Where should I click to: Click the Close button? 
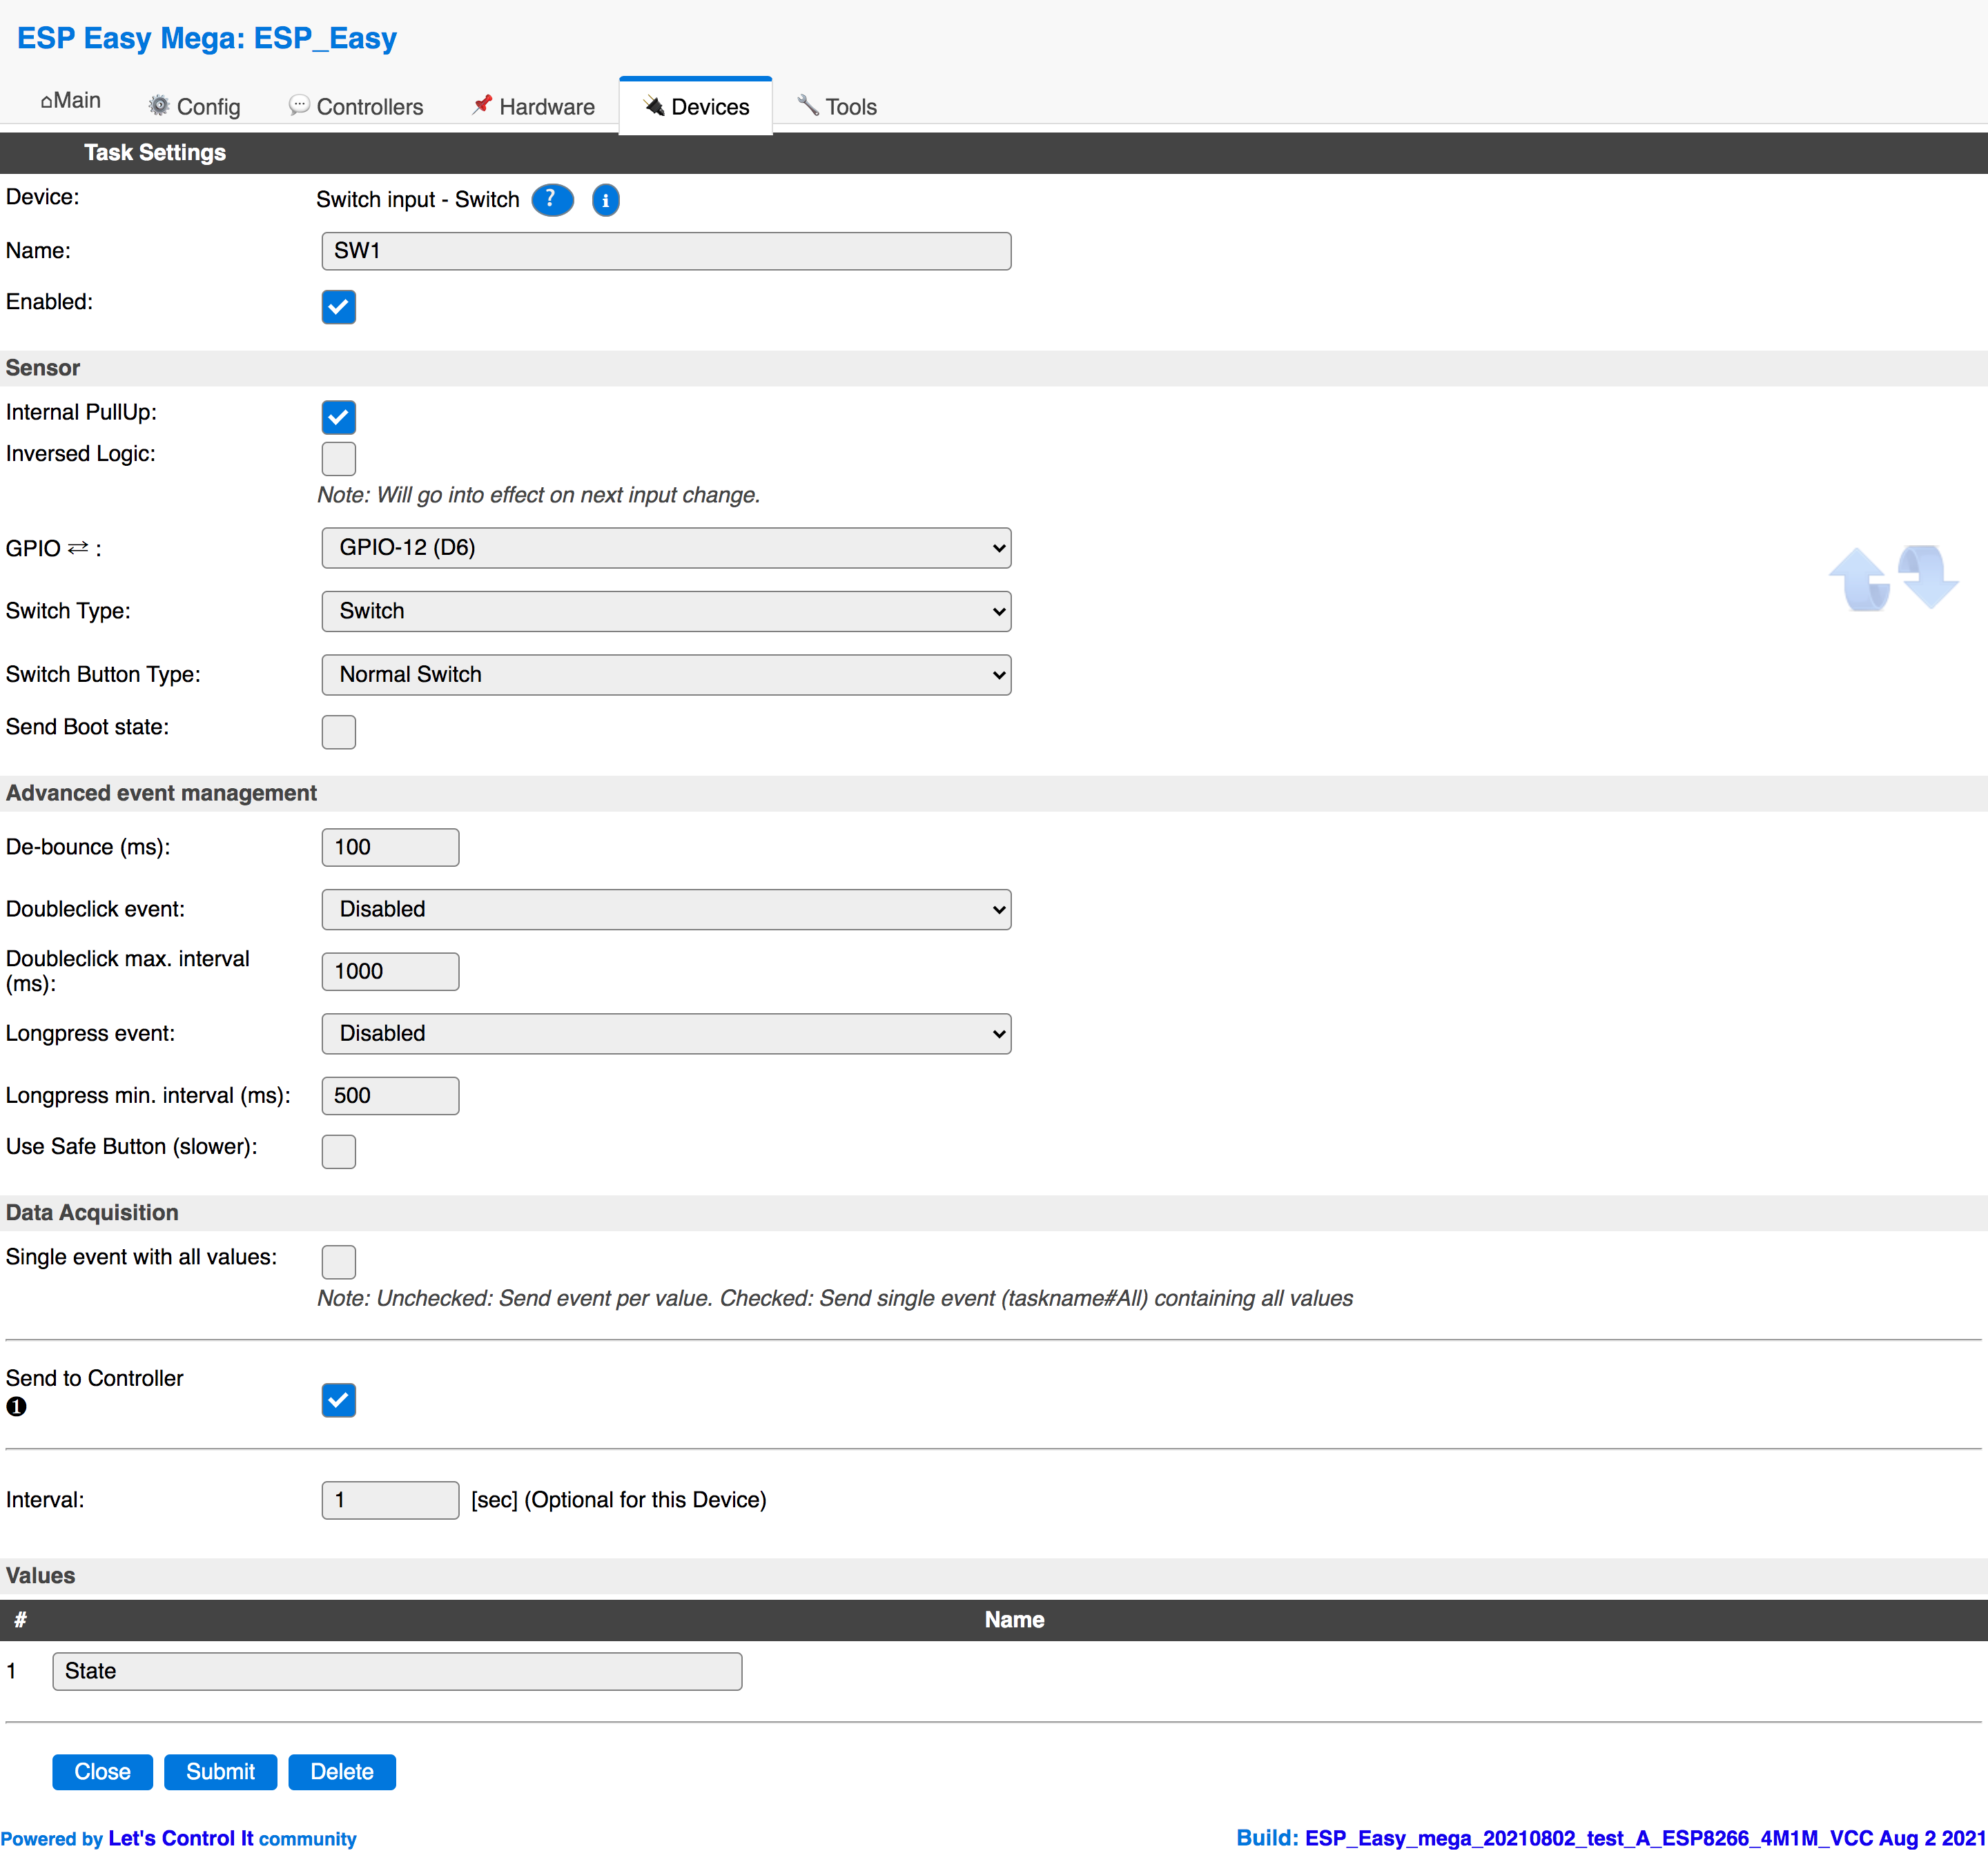coord(102,1772)
